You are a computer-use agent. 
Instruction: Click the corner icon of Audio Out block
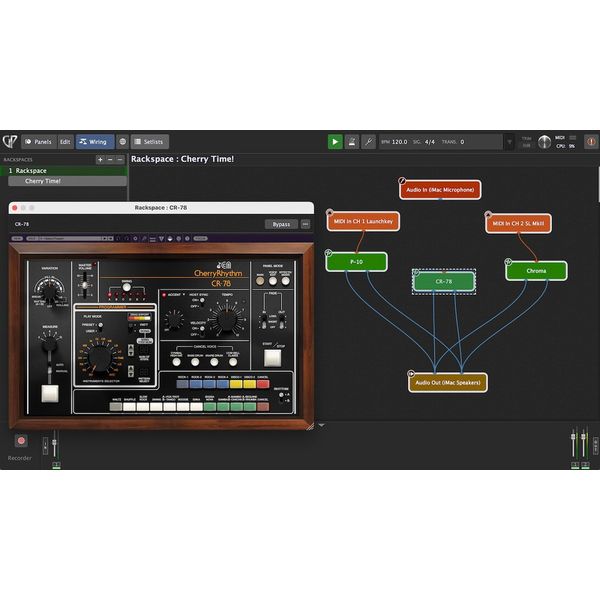(x=411, y=373)
